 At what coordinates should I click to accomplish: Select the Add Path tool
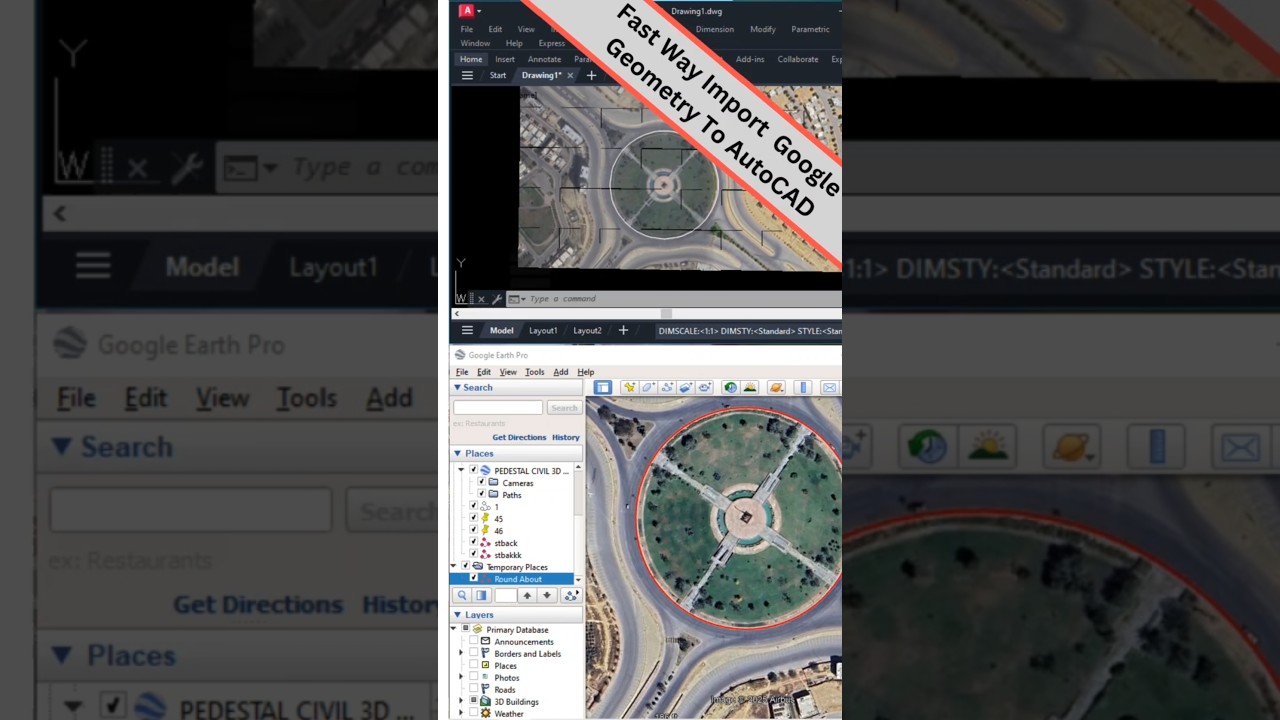(x=667, y=387)
